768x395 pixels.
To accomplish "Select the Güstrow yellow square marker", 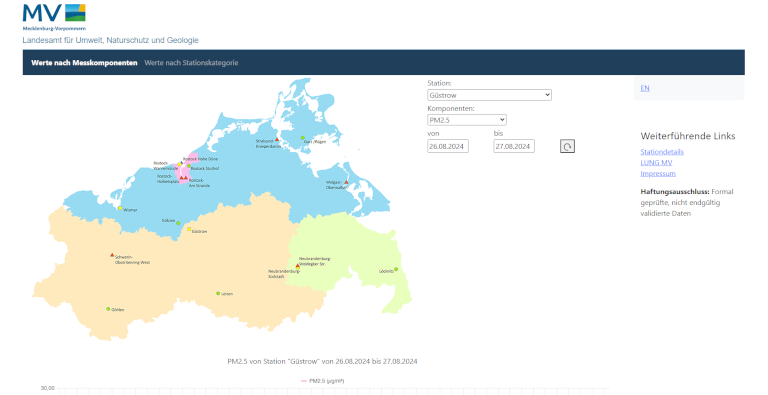I will [189, 229].
